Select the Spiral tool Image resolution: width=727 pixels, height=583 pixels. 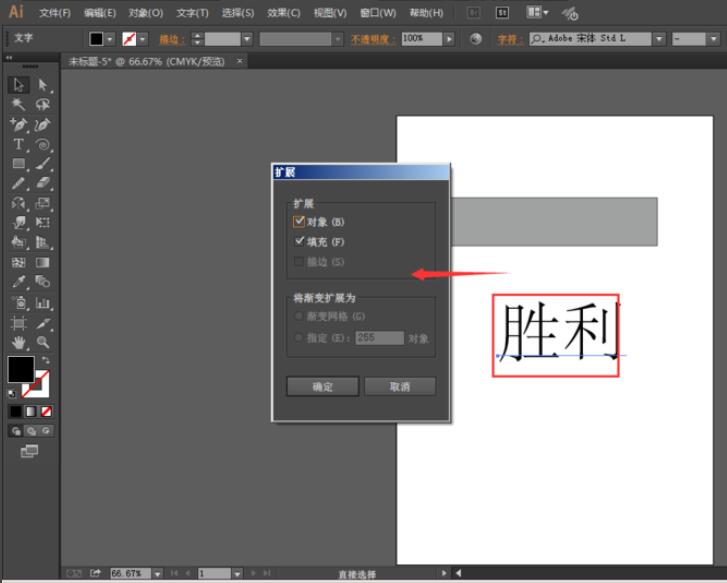[x=43, y=144]
